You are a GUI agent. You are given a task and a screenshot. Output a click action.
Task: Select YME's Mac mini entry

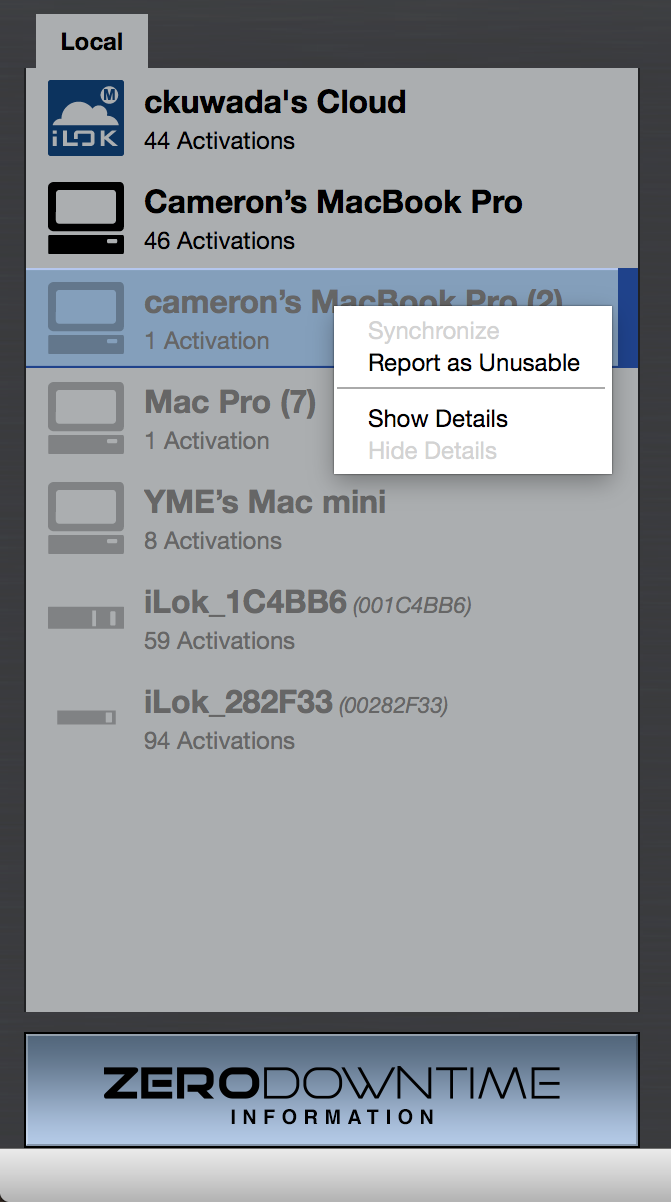(x=332, y=518)
